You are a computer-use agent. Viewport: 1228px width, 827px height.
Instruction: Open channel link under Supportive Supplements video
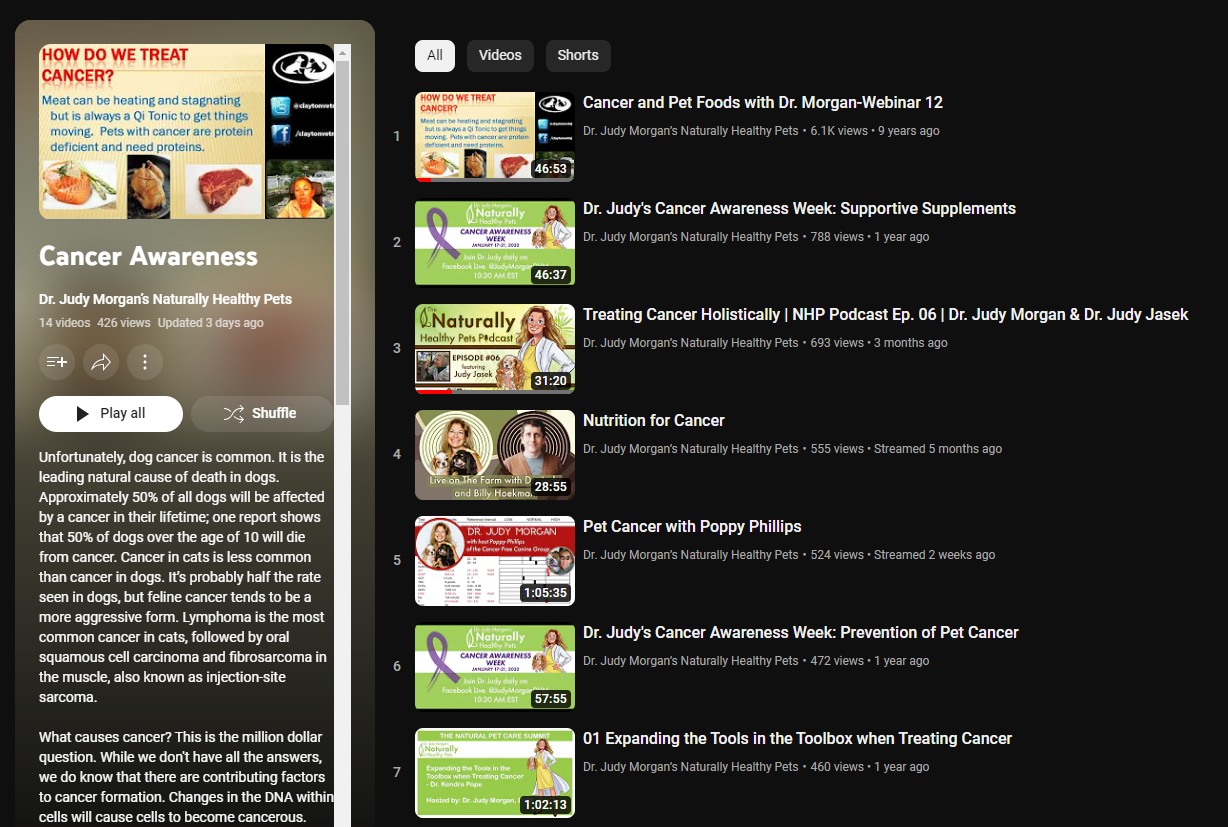pos(691,237)
